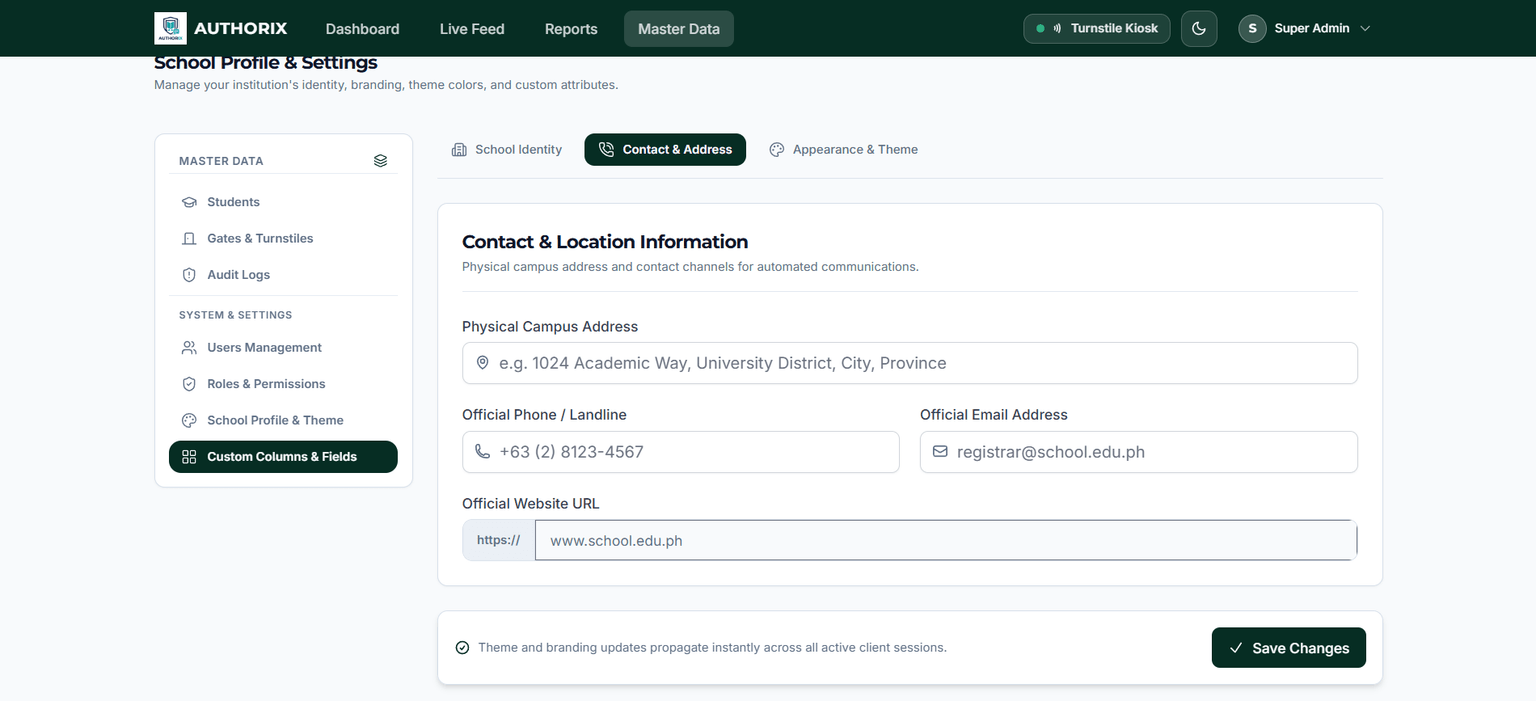Image resolution: width=1536 pixels, height=701 pixels.
Task: Click the SYSTEM & SETTINGS section label
Action: (236, 315)
